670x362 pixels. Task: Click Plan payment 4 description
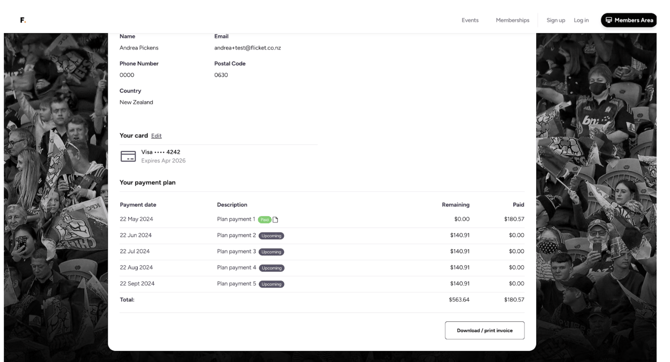pos(236,268)
